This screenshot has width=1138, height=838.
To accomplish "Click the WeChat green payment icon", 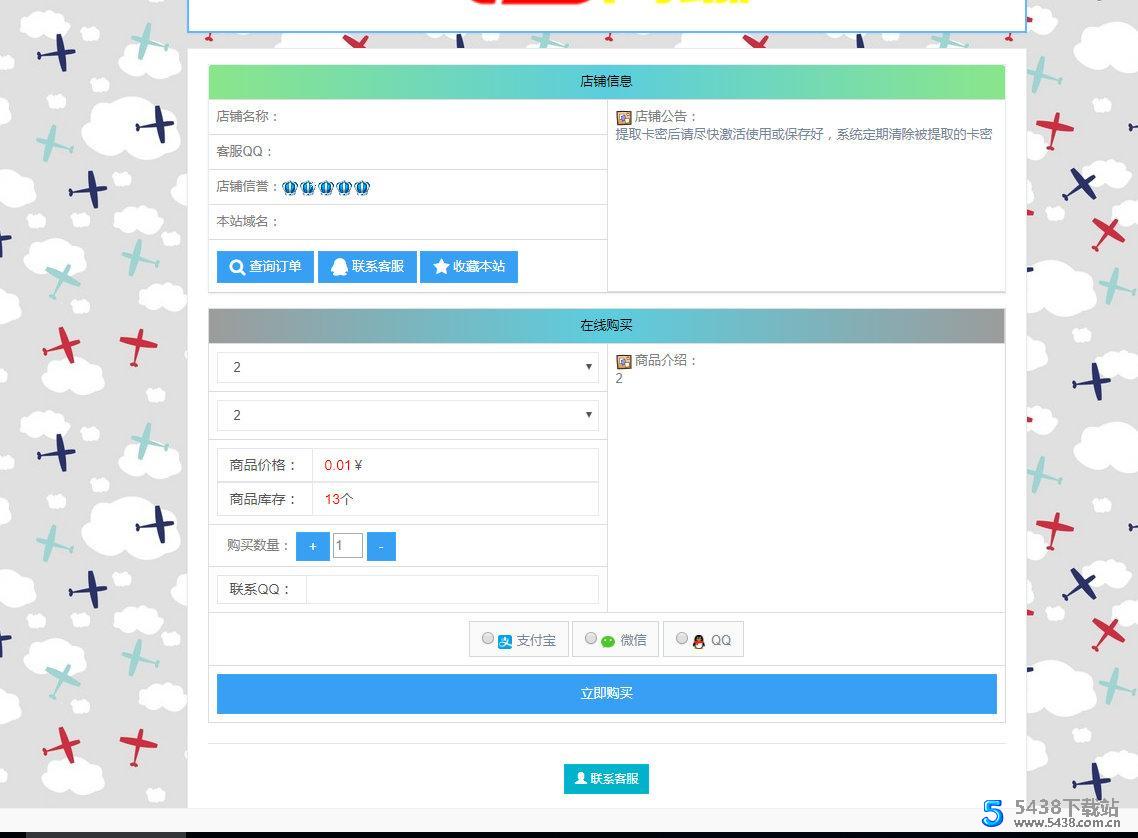I will point(607,640).
